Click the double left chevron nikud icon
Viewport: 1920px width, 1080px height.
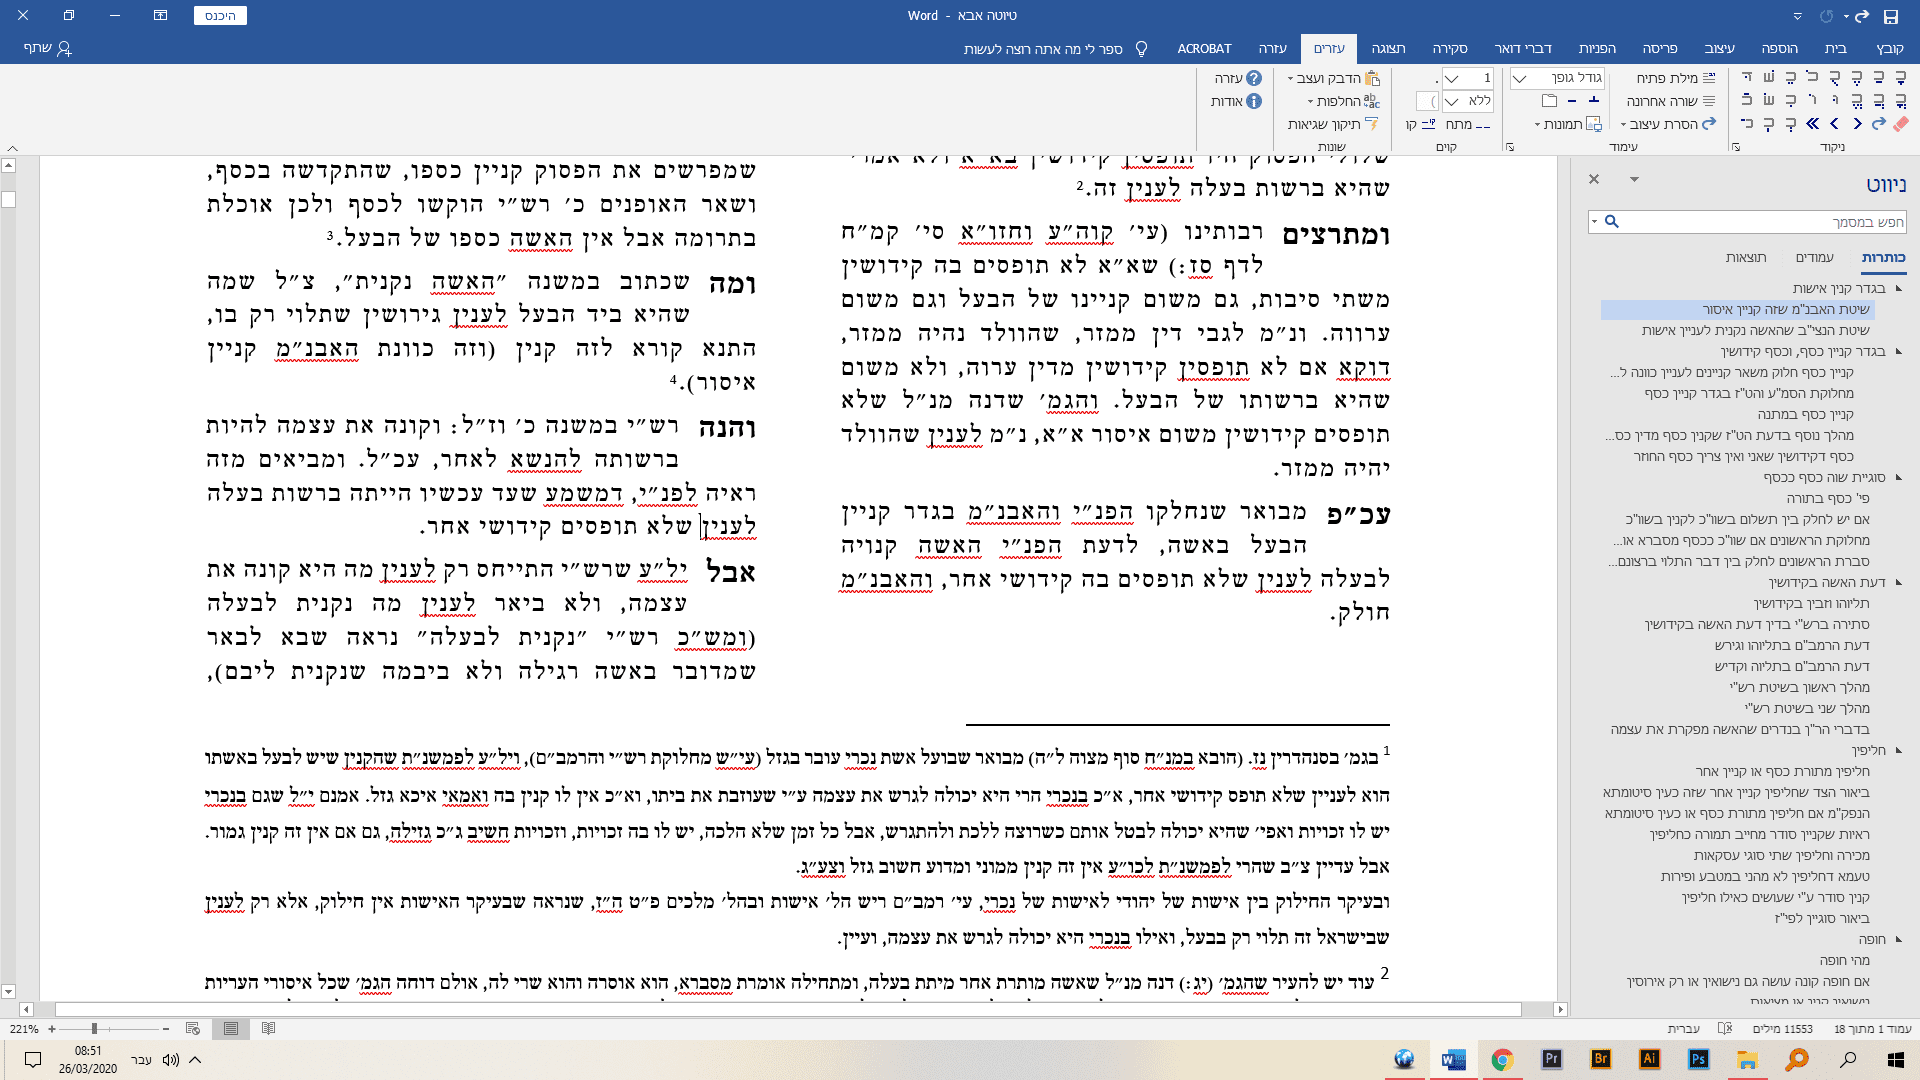[x=1812, y=124]
